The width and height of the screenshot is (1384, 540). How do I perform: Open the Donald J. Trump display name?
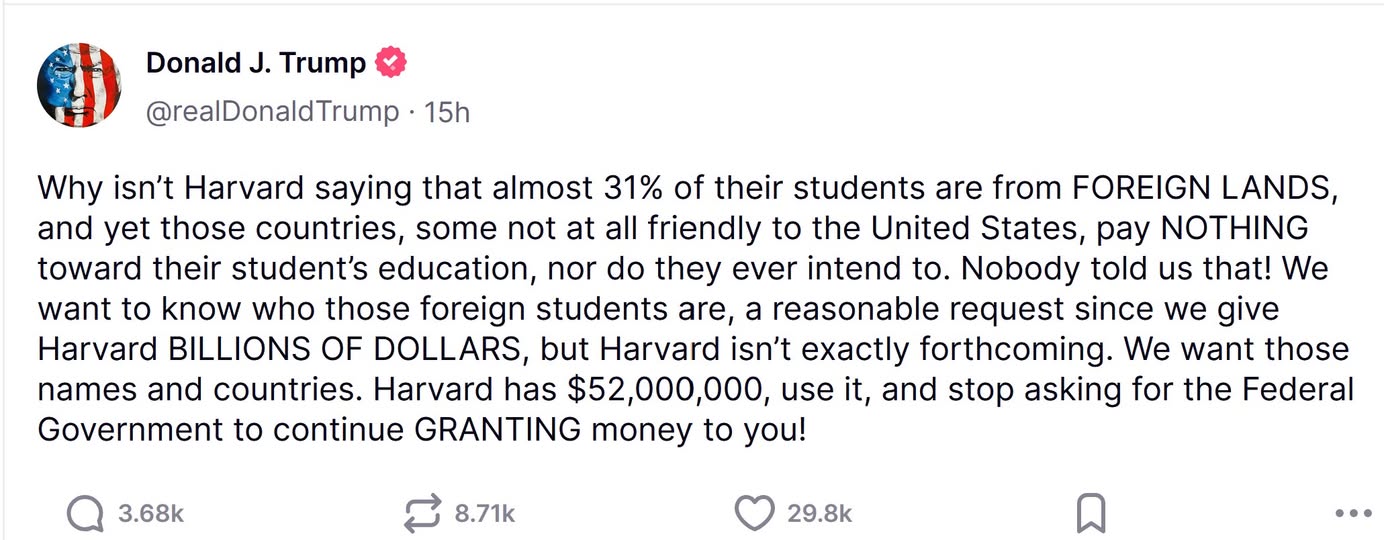tap(255, 63)
